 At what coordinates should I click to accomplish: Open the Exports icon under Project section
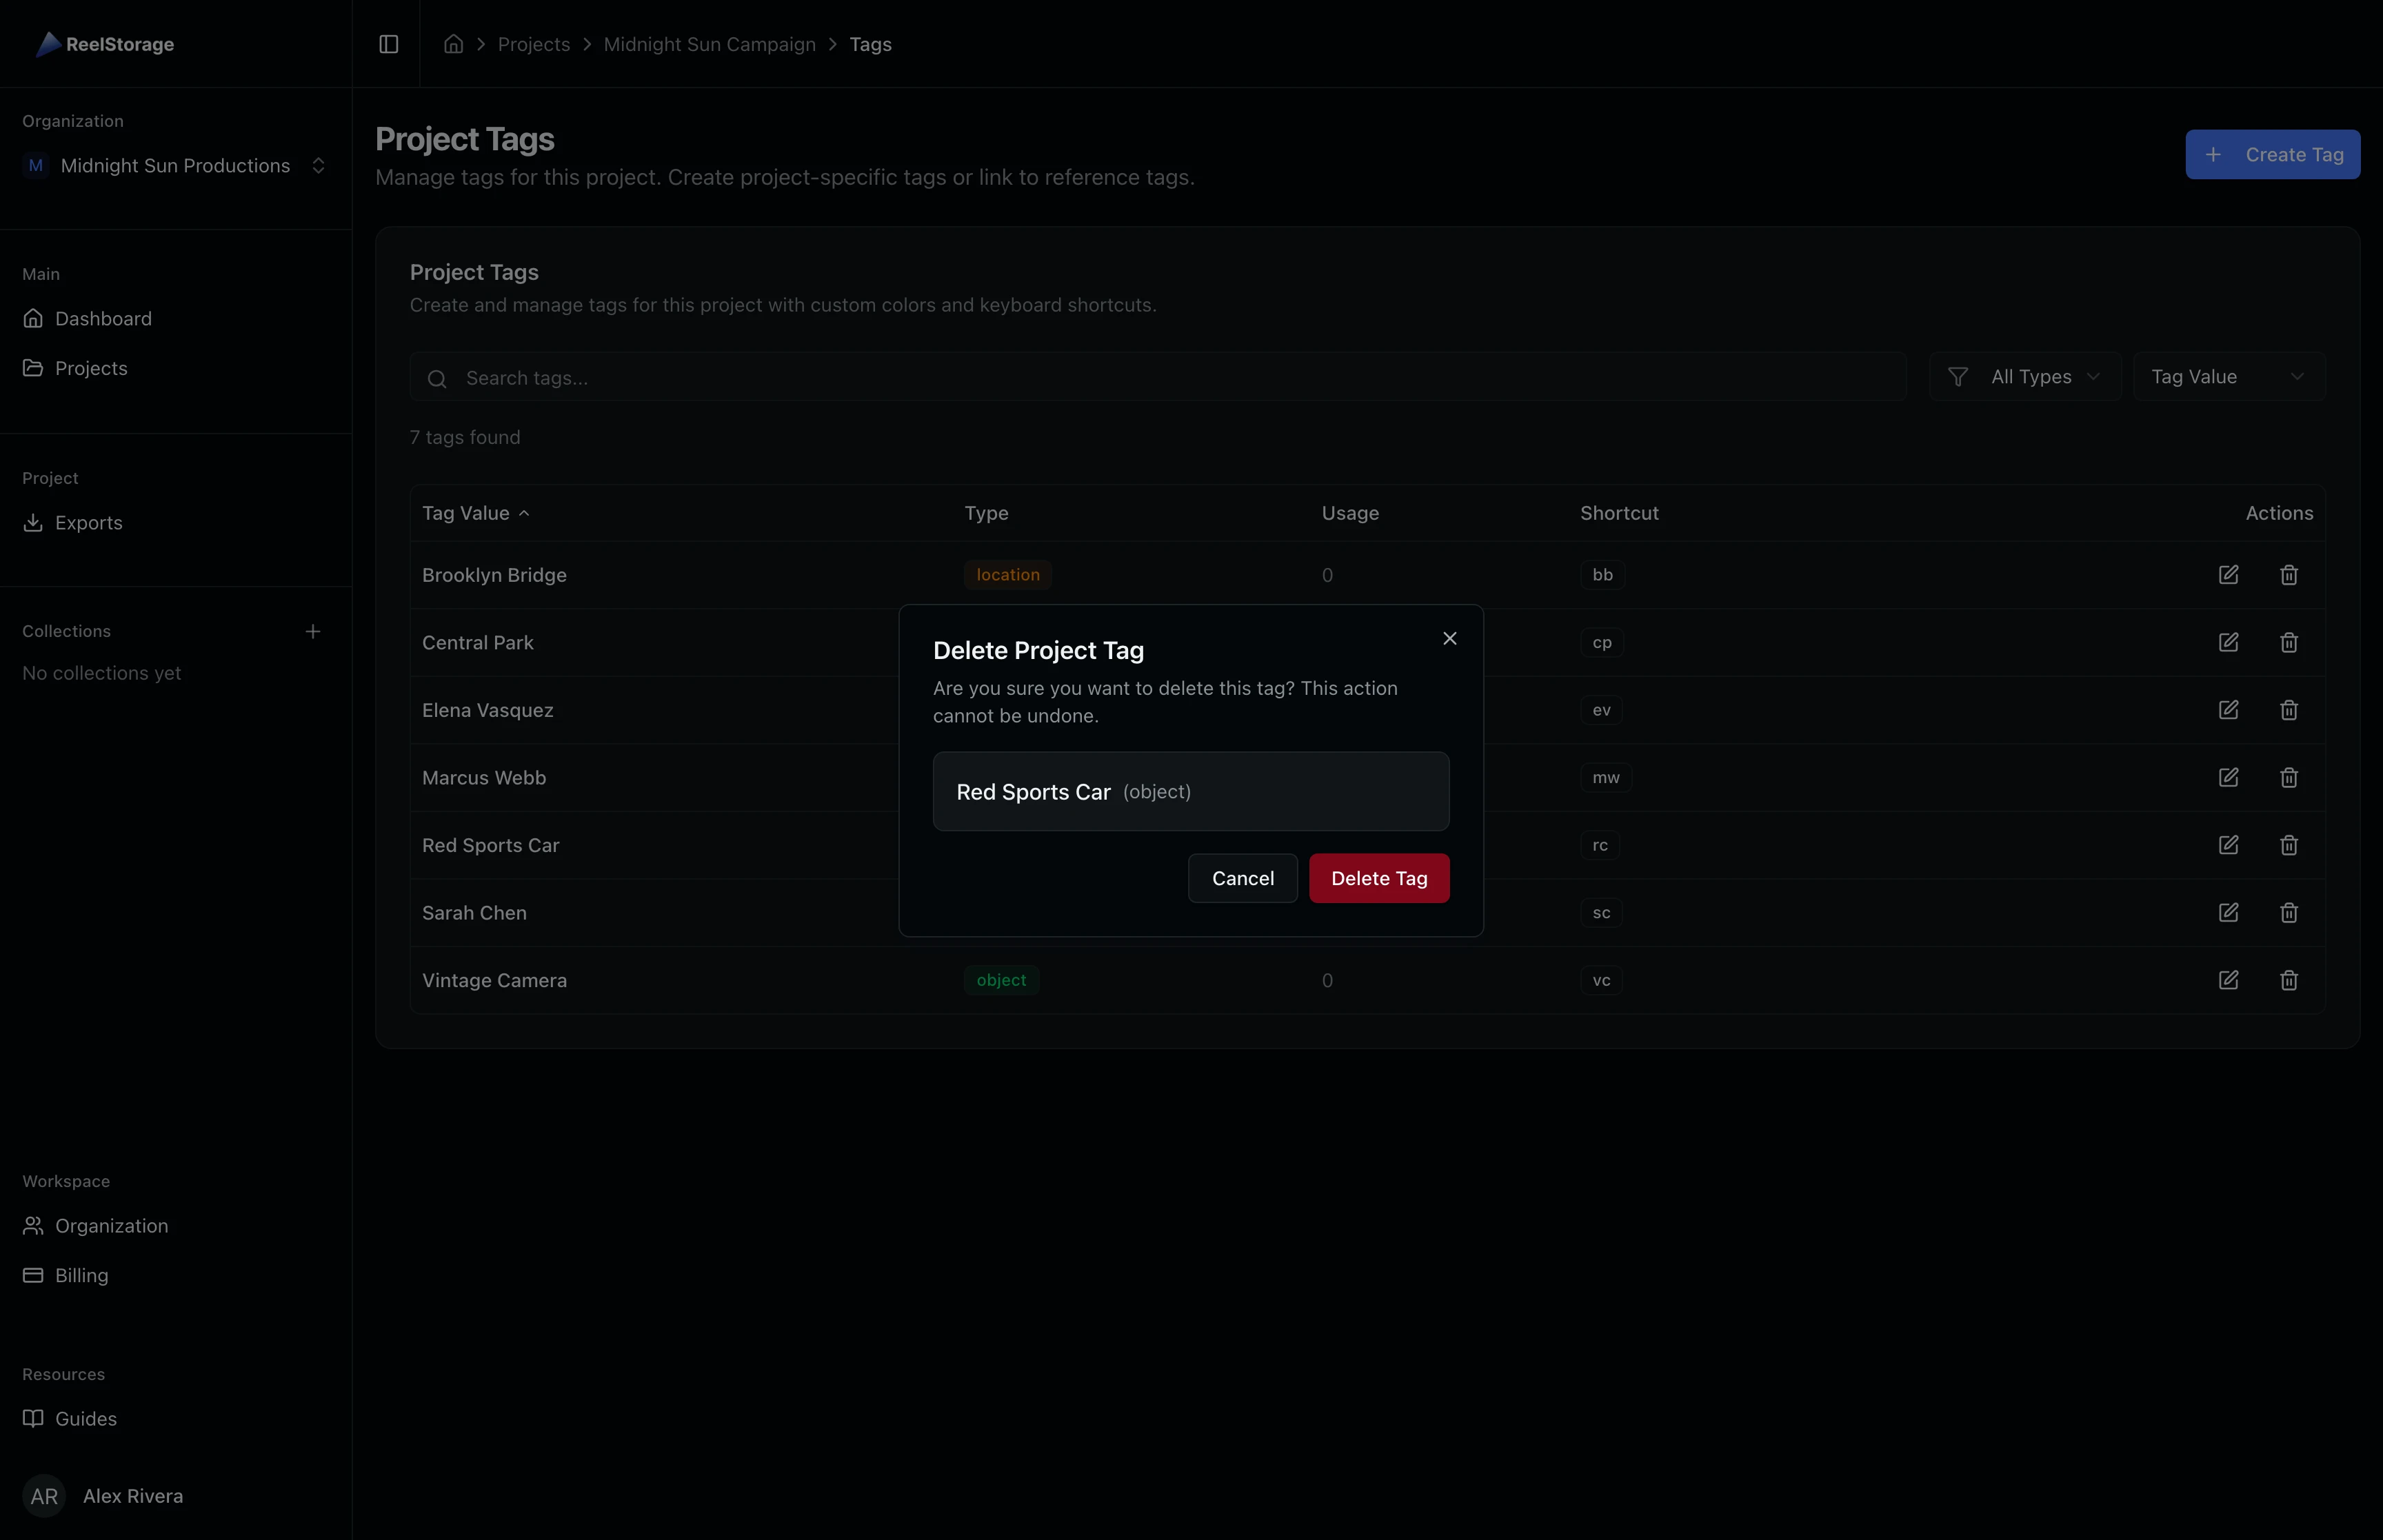tap(33, 522)
